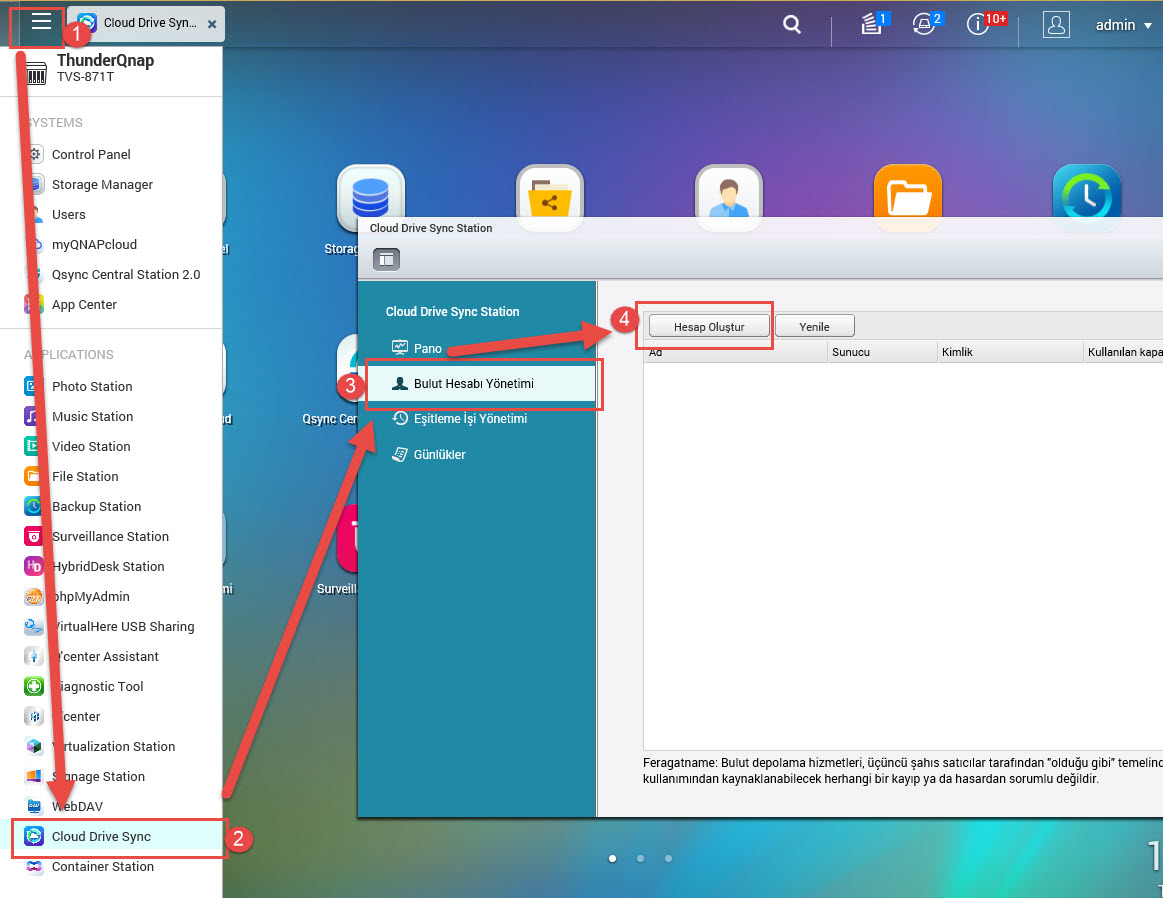The width and height of the screenshot is (1163, 898).
Task: Click the WebDAV icon in menu
Action: click(x=33, y=807)
